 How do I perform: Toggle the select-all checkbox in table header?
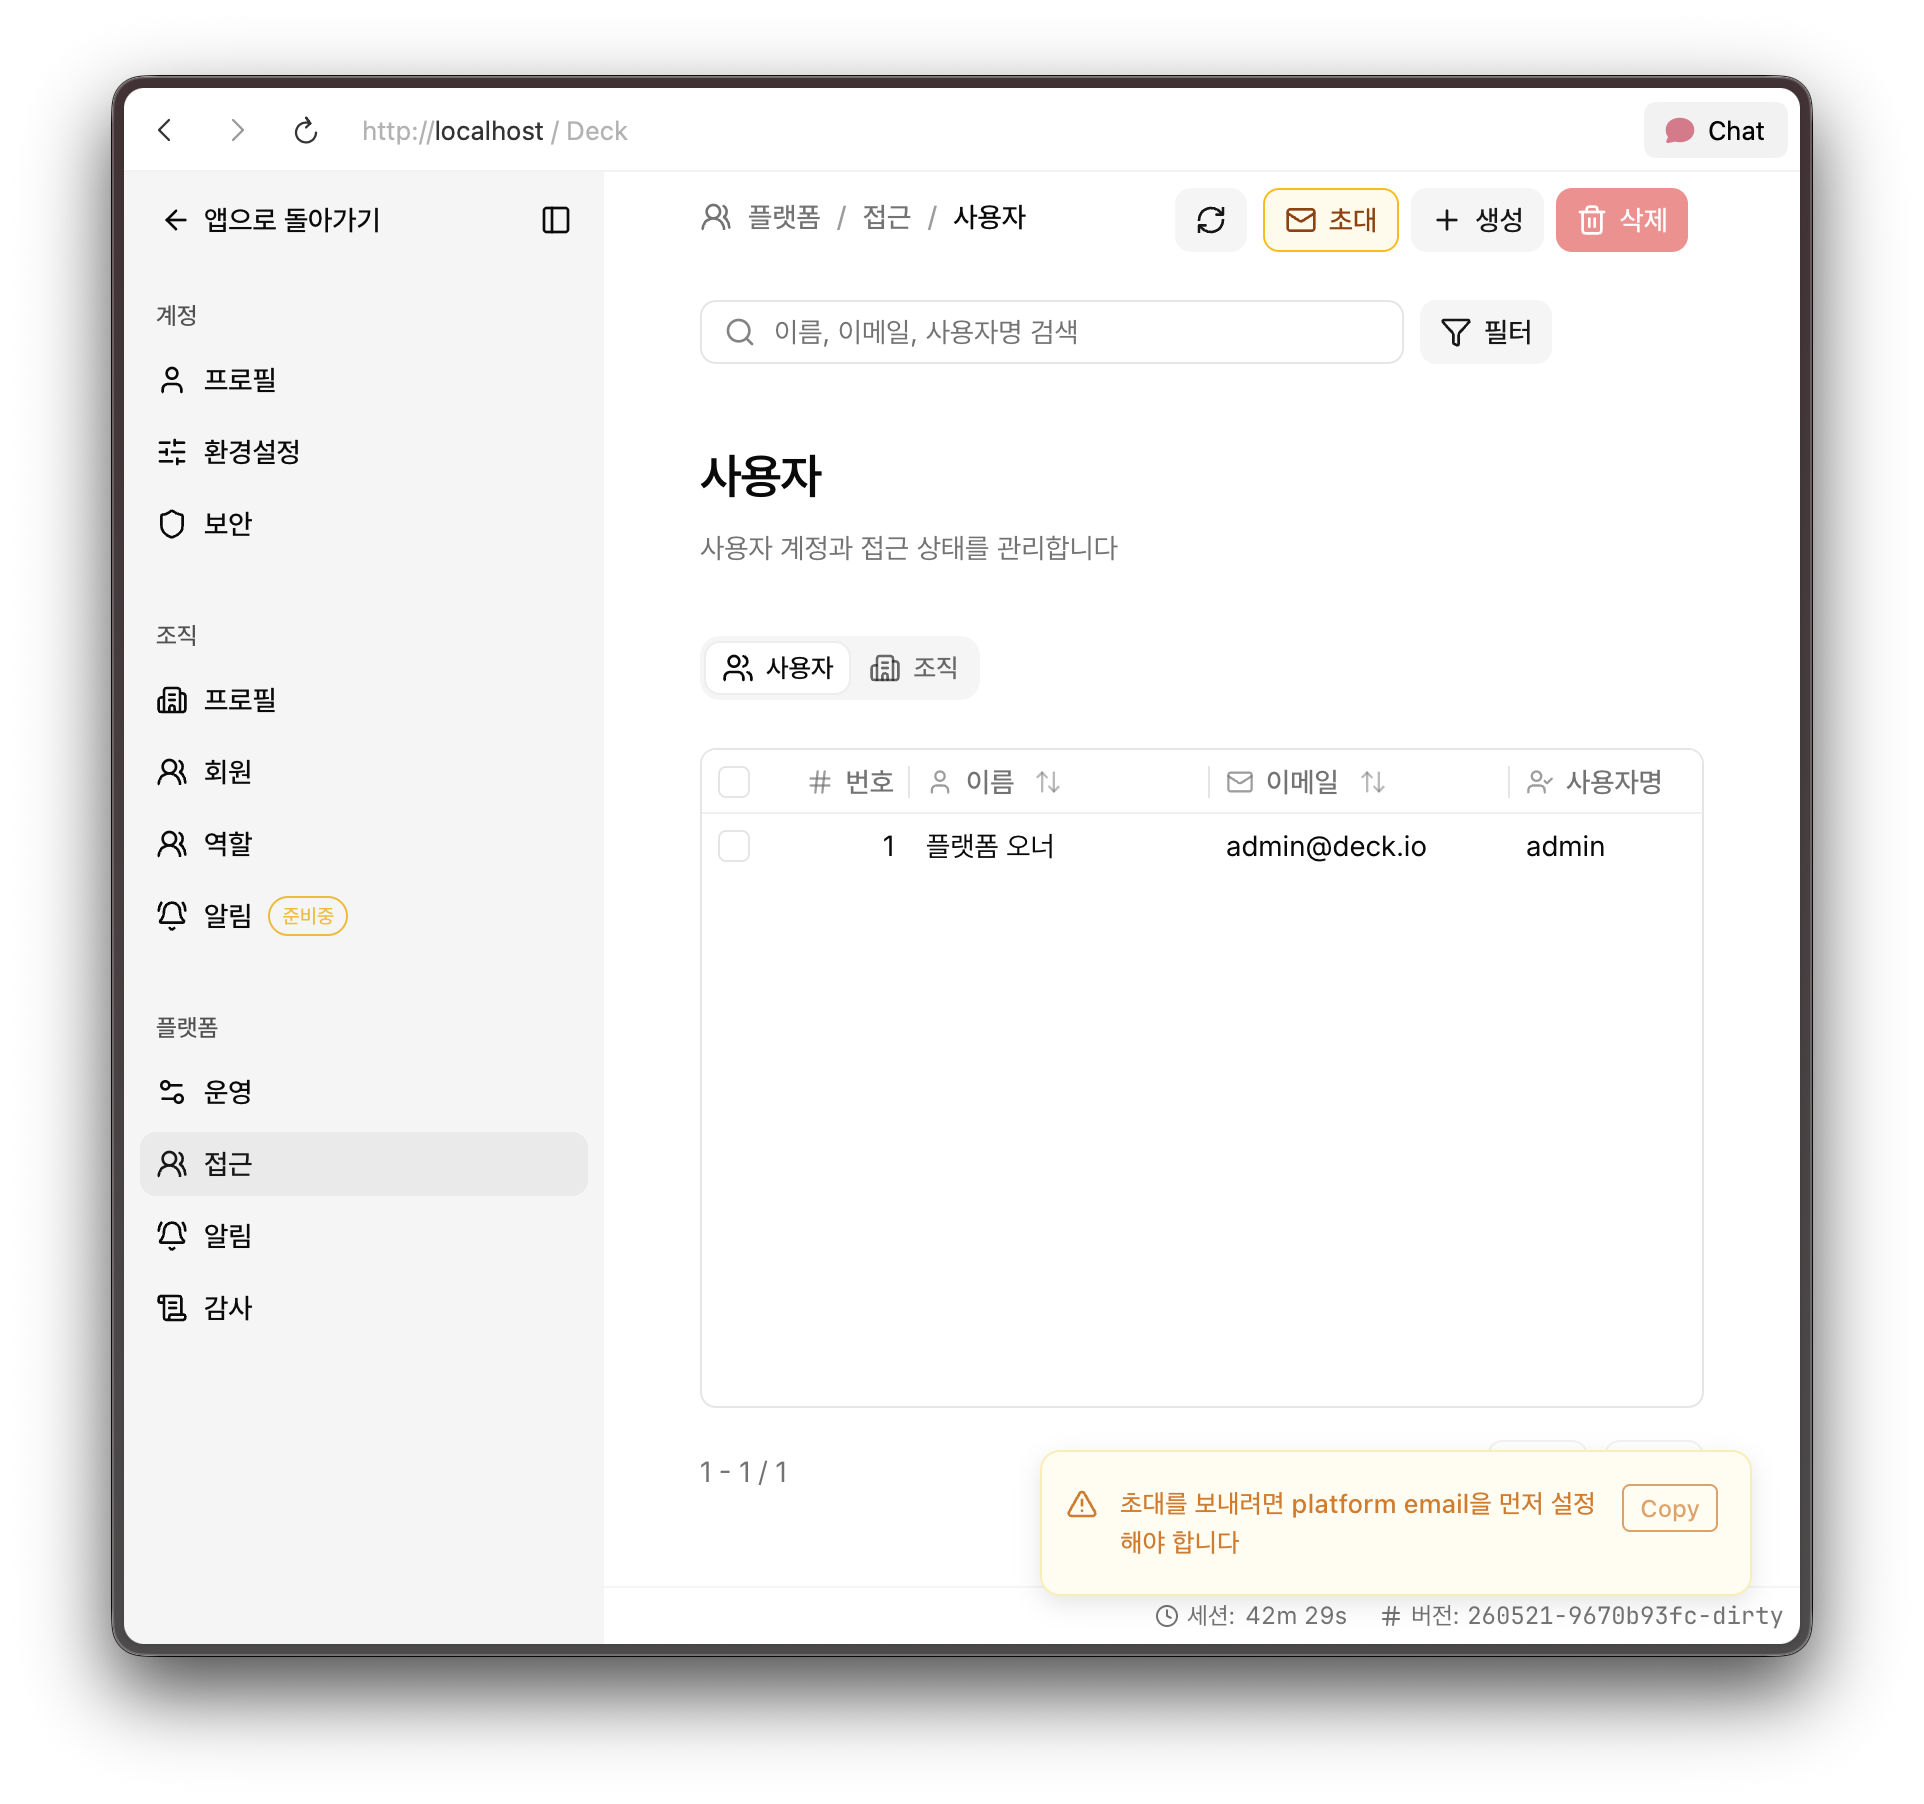734,782
